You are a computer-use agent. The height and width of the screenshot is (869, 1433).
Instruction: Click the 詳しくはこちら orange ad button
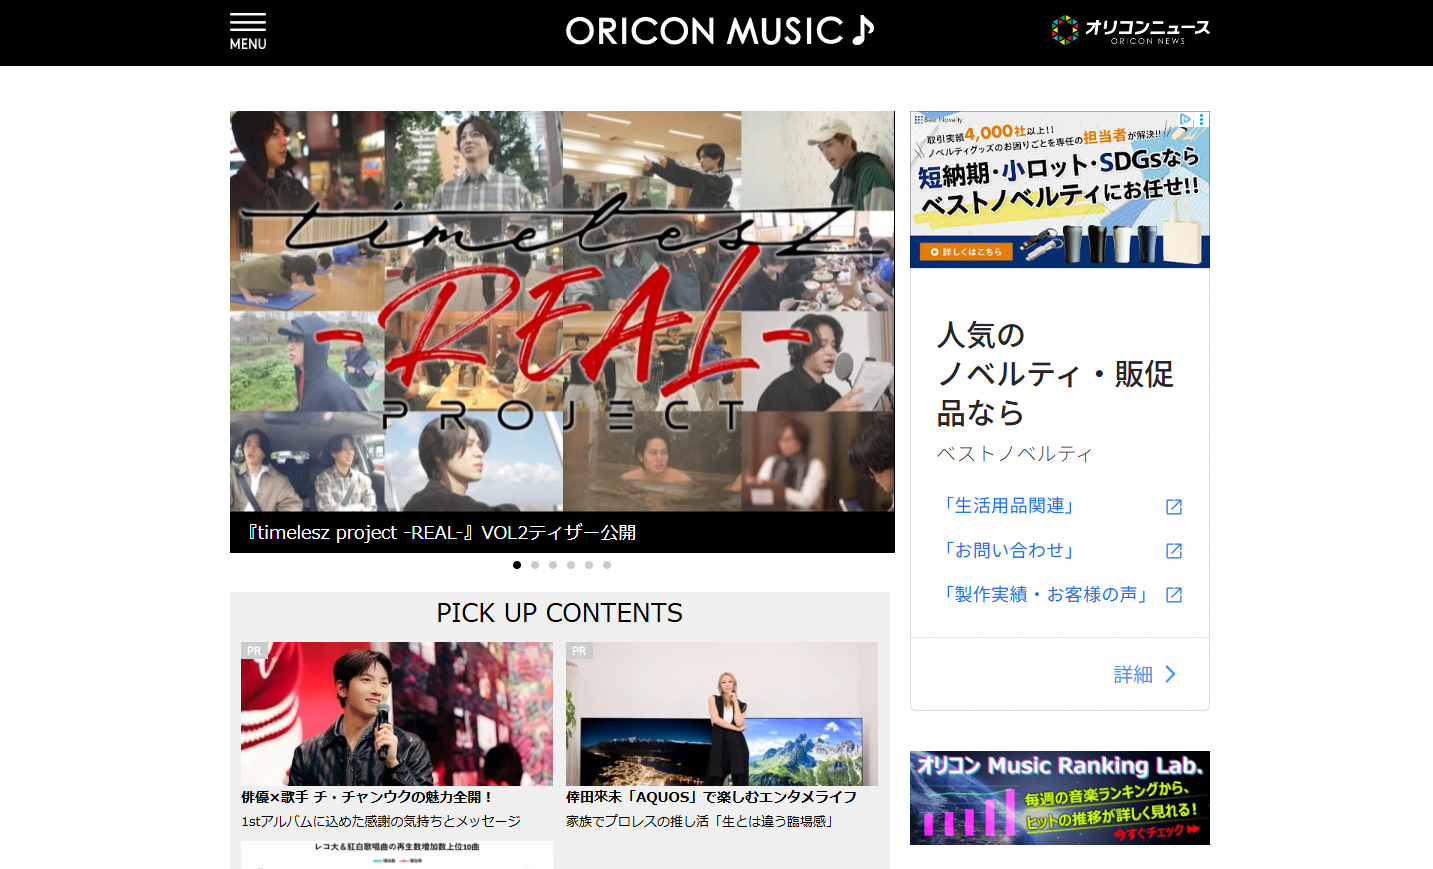coord(965,252)
